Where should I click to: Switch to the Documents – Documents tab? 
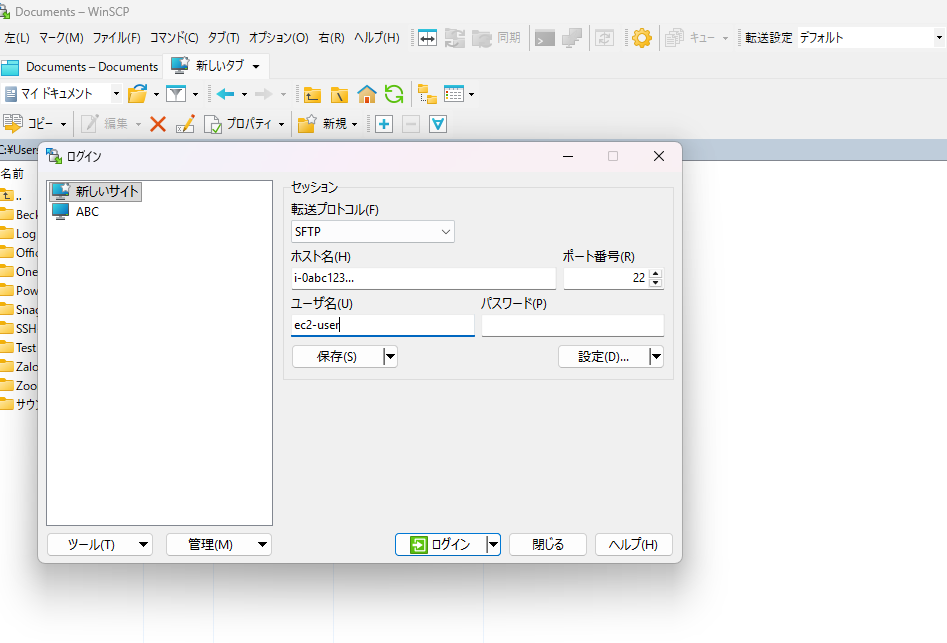(81, 67)
